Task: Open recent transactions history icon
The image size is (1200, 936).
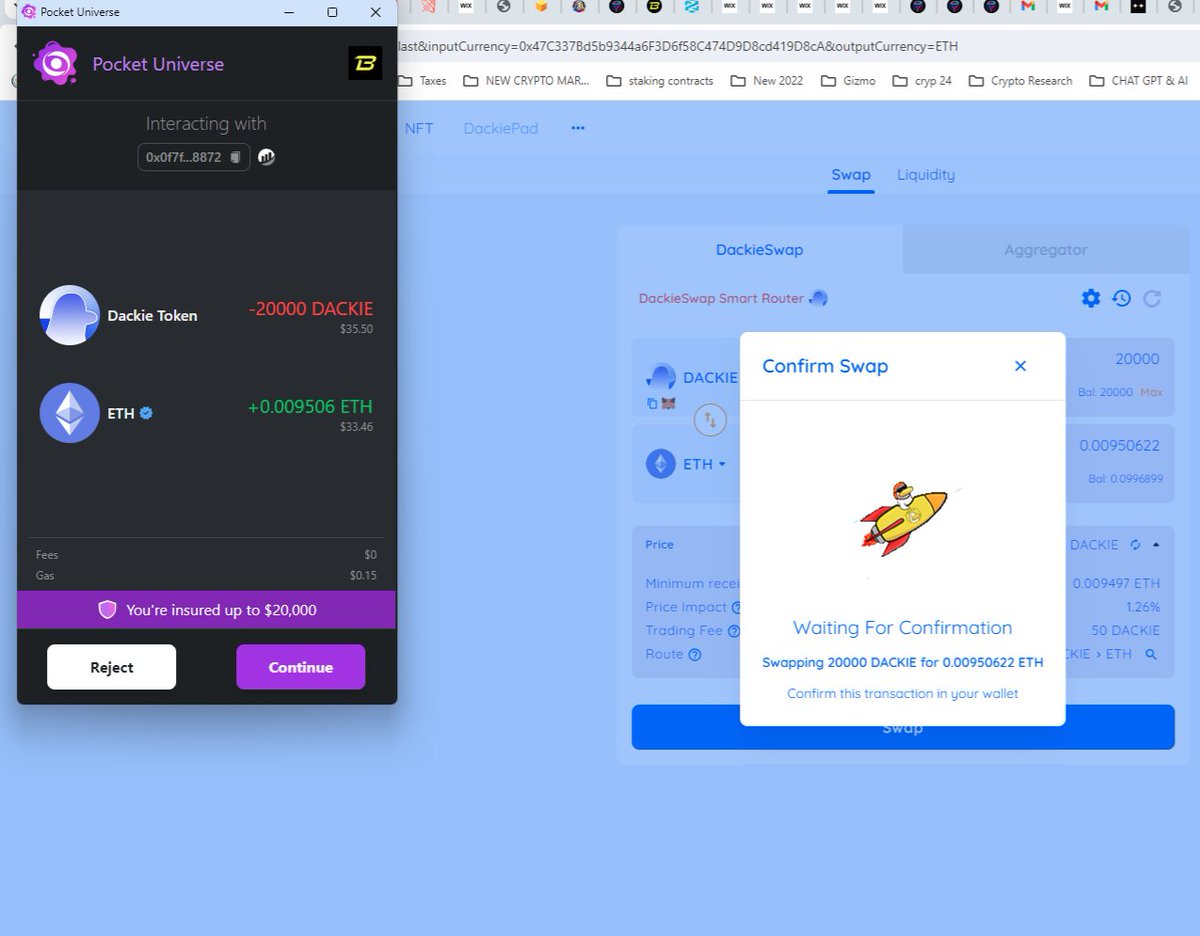Action: 1121,298
